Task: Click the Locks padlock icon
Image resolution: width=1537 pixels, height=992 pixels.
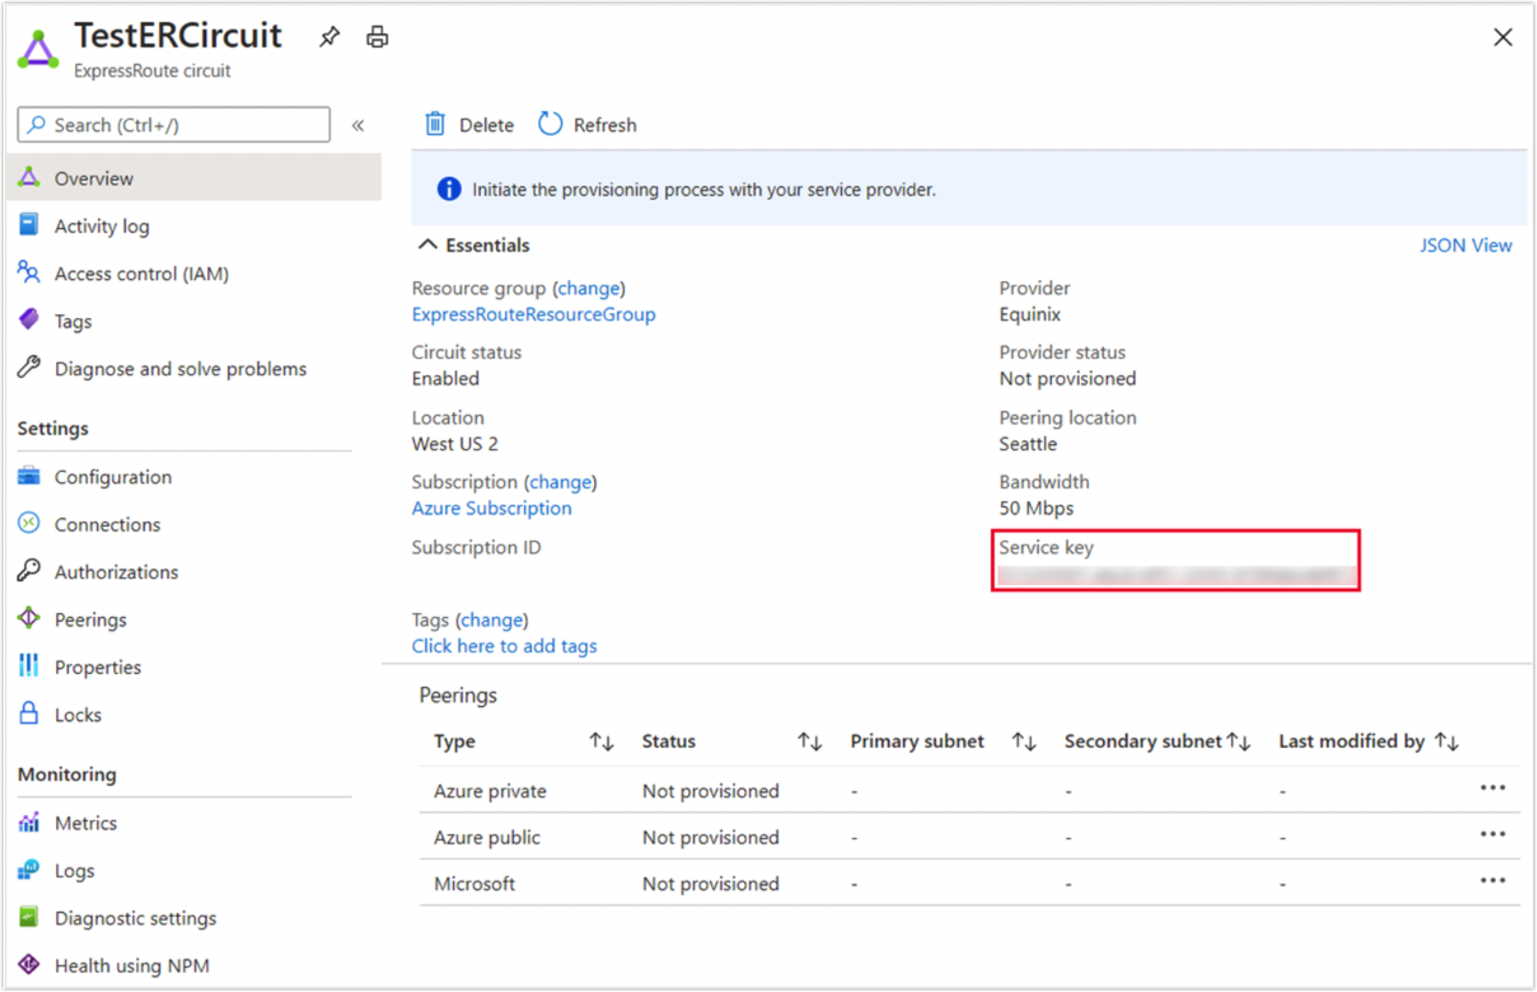Action: [29, 713]
